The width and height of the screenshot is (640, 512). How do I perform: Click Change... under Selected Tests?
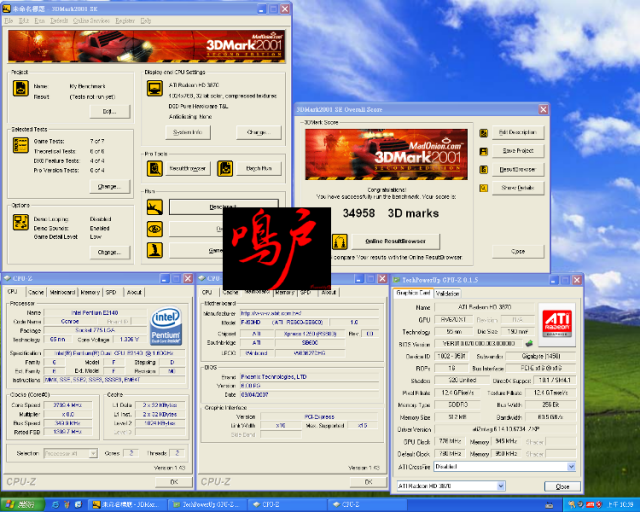click(110, 187)
